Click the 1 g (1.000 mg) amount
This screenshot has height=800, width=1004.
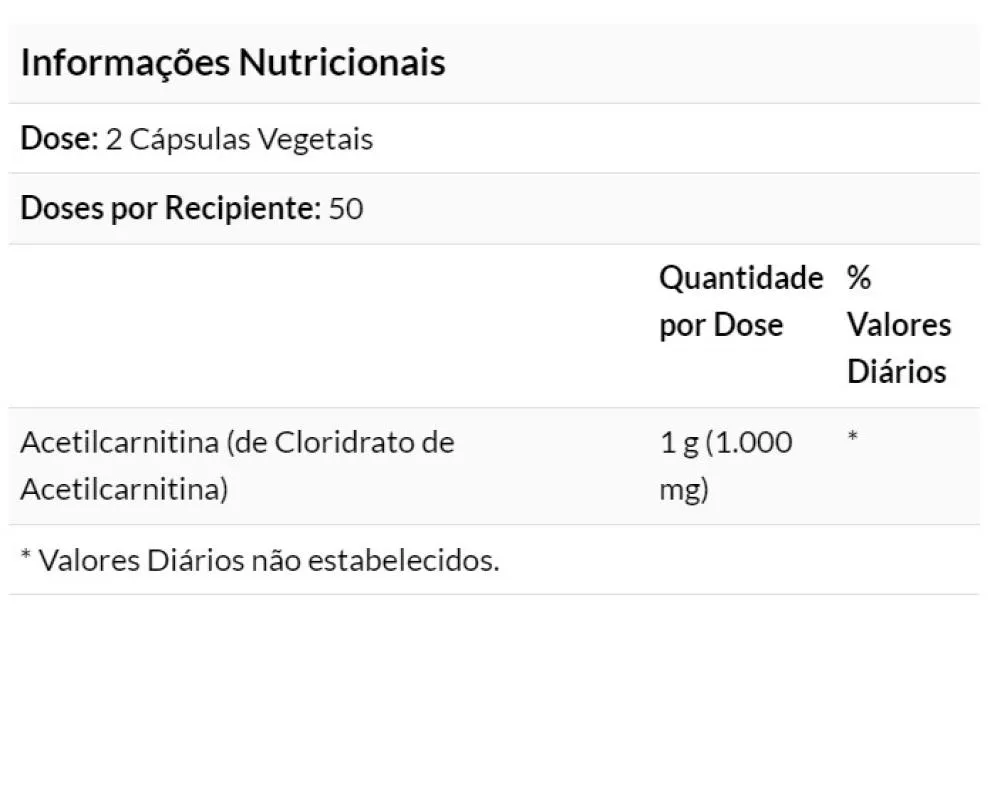click(x=726, y=466)
